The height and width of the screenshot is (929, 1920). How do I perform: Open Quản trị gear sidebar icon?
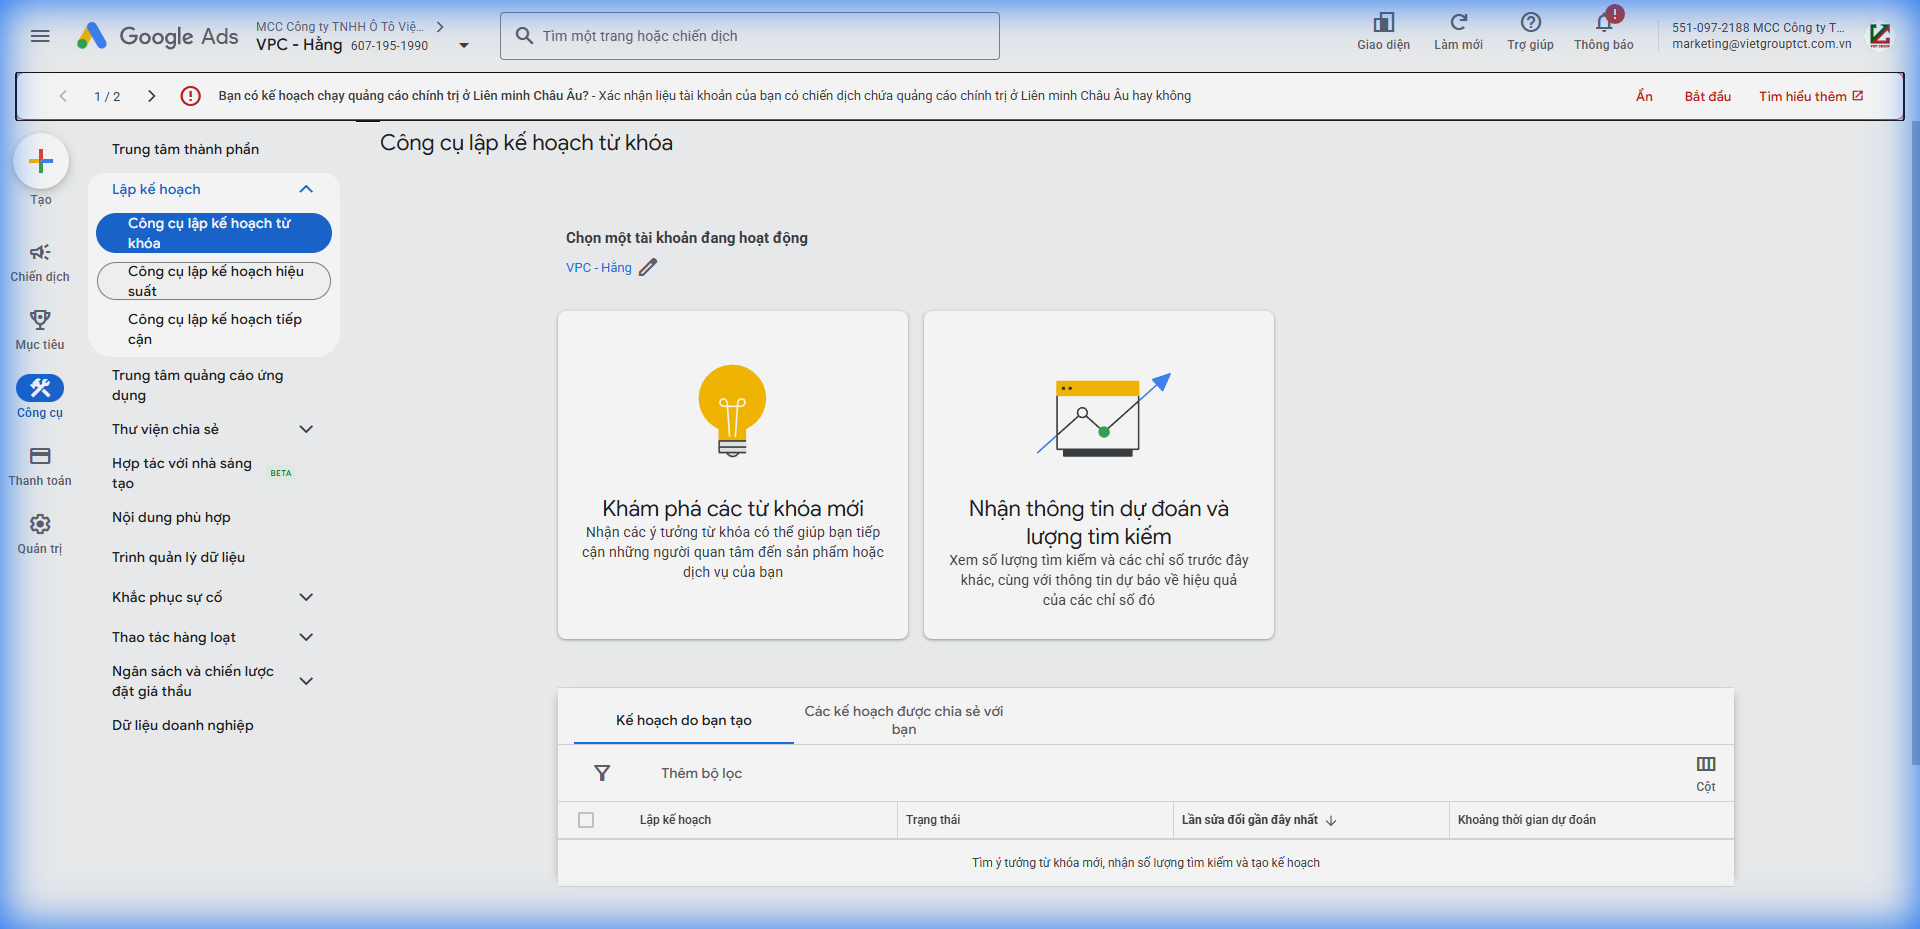pyautogui.click(x=40, y=525)
